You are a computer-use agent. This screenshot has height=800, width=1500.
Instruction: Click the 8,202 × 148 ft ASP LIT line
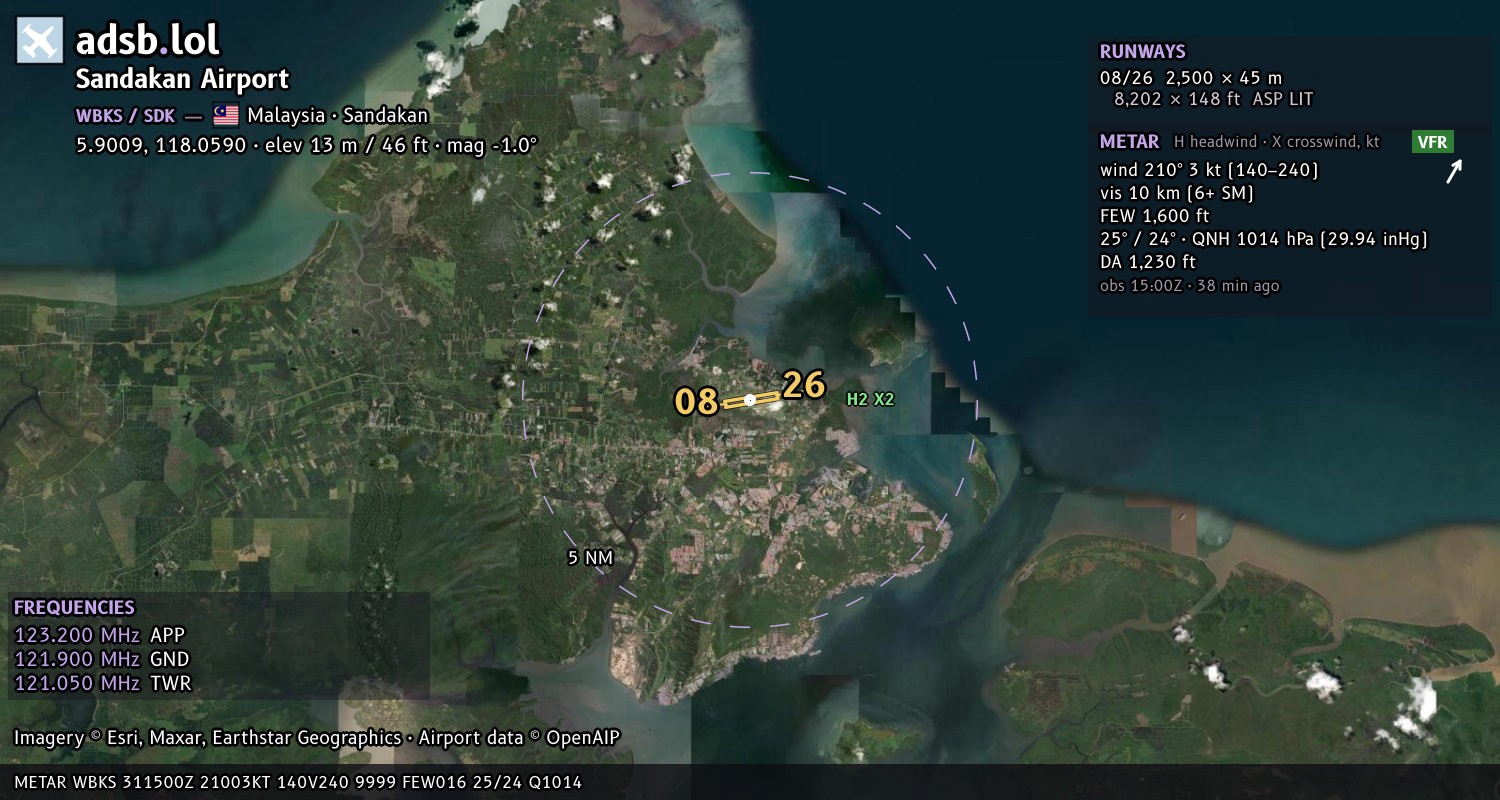(x=1213, y=99)
